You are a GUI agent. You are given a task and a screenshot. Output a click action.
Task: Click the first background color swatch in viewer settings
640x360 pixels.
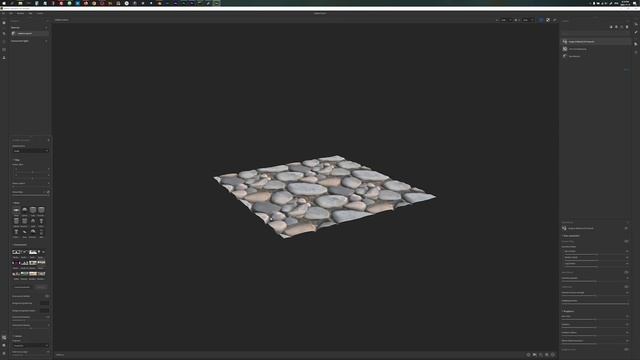pyautogui.click(x=44, y=303)
